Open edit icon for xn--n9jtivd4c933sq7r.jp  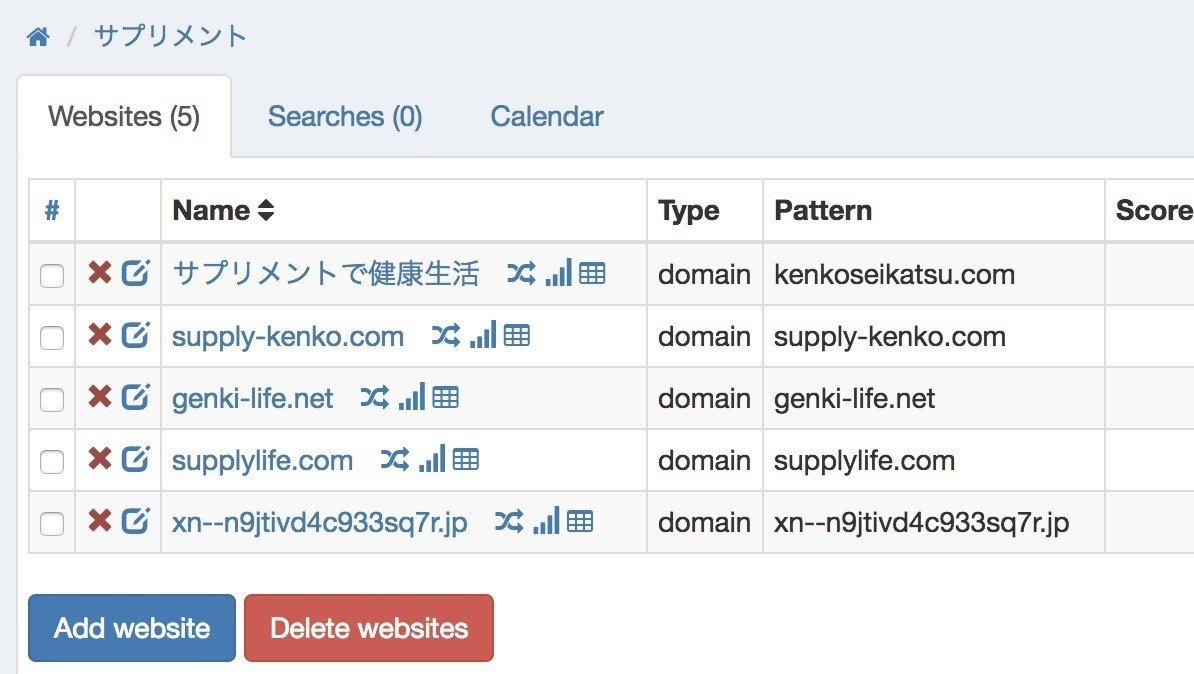pyautogui.click(x=135, y=522)
